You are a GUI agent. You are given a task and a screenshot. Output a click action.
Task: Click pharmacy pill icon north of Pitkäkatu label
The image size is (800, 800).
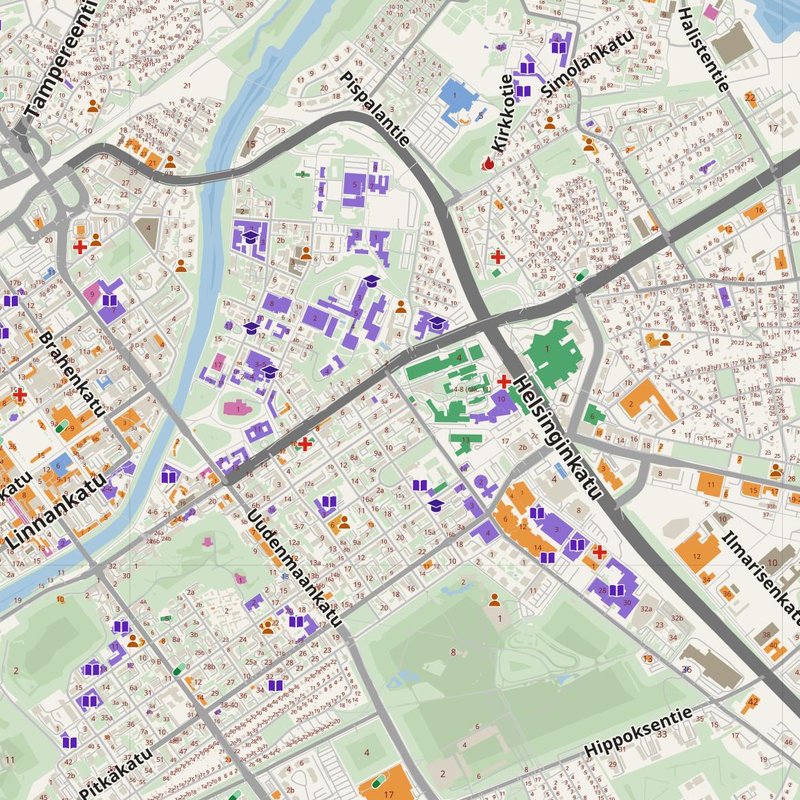coord(179,668)
